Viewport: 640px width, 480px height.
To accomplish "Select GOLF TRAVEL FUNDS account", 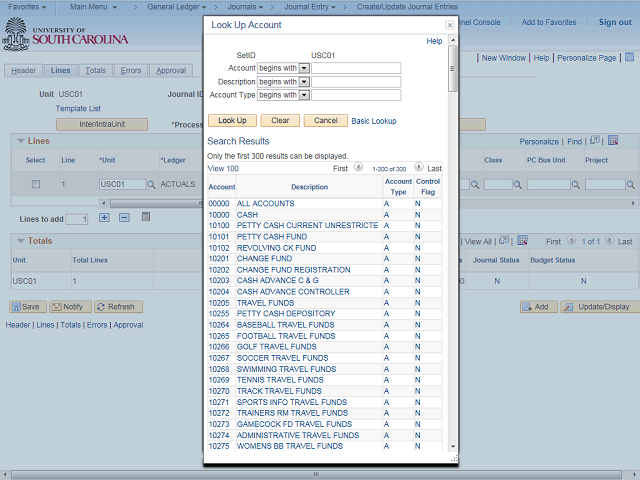I will pyautogui.click(x=277, y=347).
